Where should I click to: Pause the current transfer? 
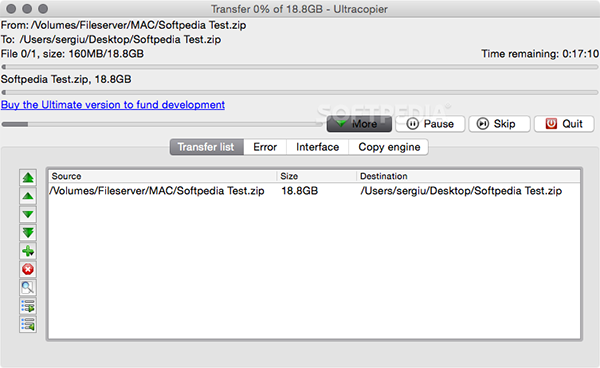pyautogui.click(x=430, y=124)
